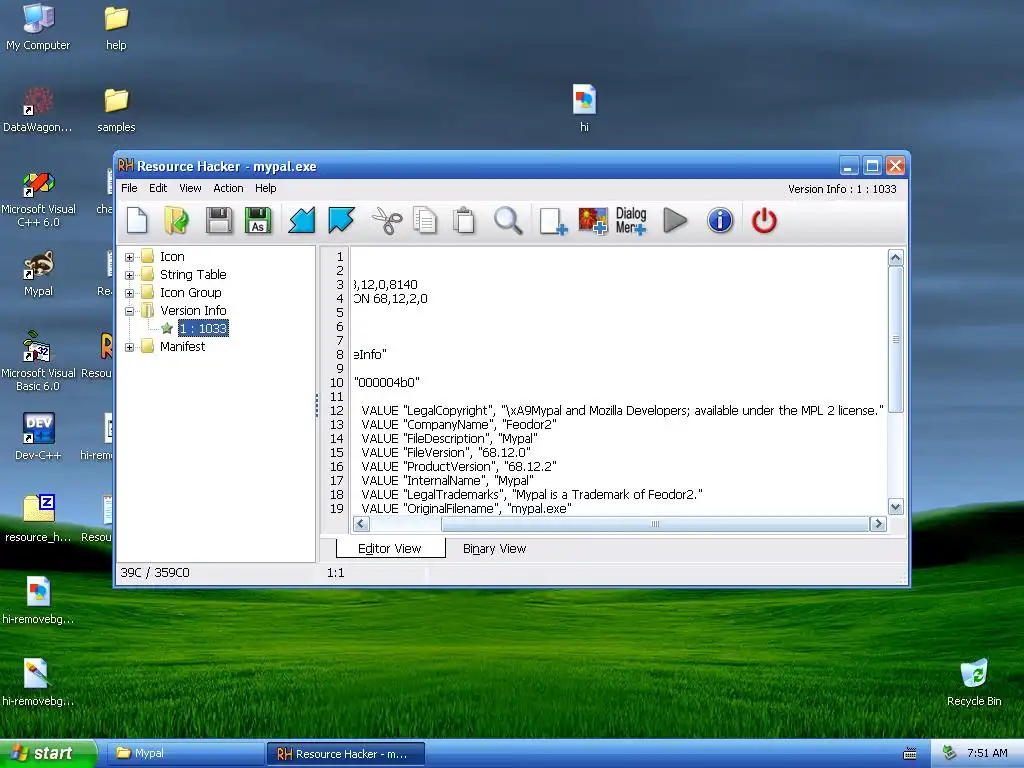Click the horizontal scrollbar thumb
Image resolution: width=1024 pixels, height=768 pixels.
coord(655,524)
